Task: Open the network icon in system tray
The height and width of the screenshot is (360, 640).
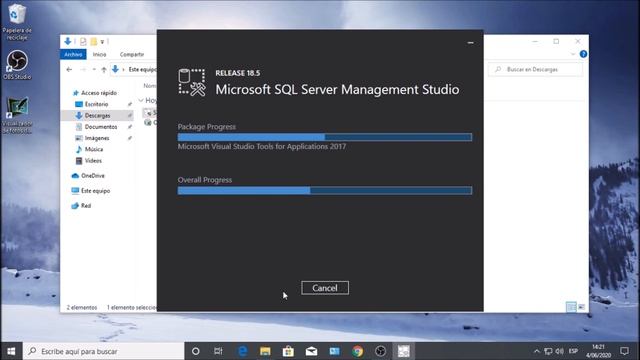Action: click(x=548, y=351)
